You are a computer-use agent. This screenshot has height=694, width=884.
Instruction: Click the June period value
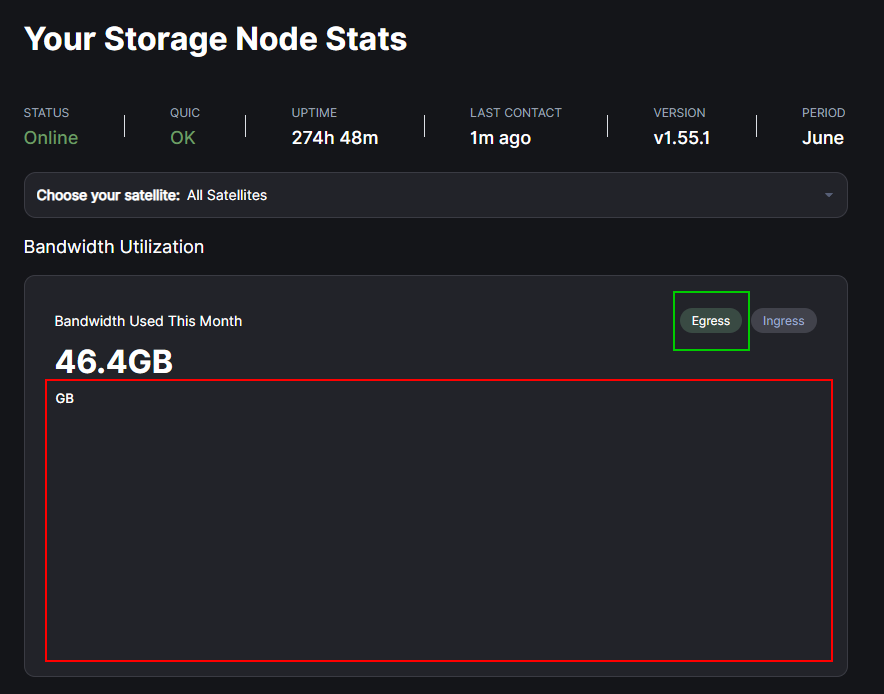pyautogui.click(x=823, y=138)
